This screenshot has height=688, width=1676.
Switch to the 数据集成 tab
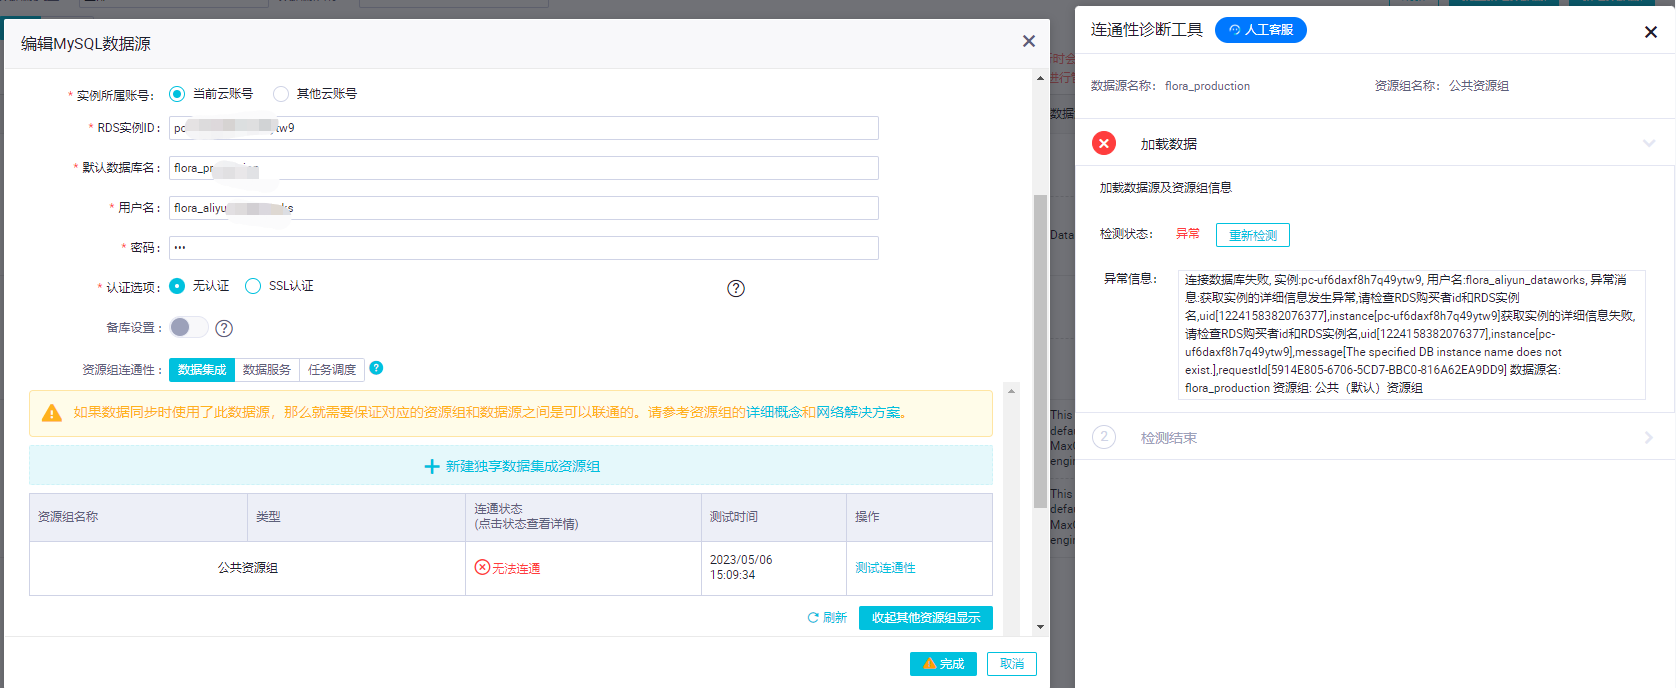click(202, 370)
